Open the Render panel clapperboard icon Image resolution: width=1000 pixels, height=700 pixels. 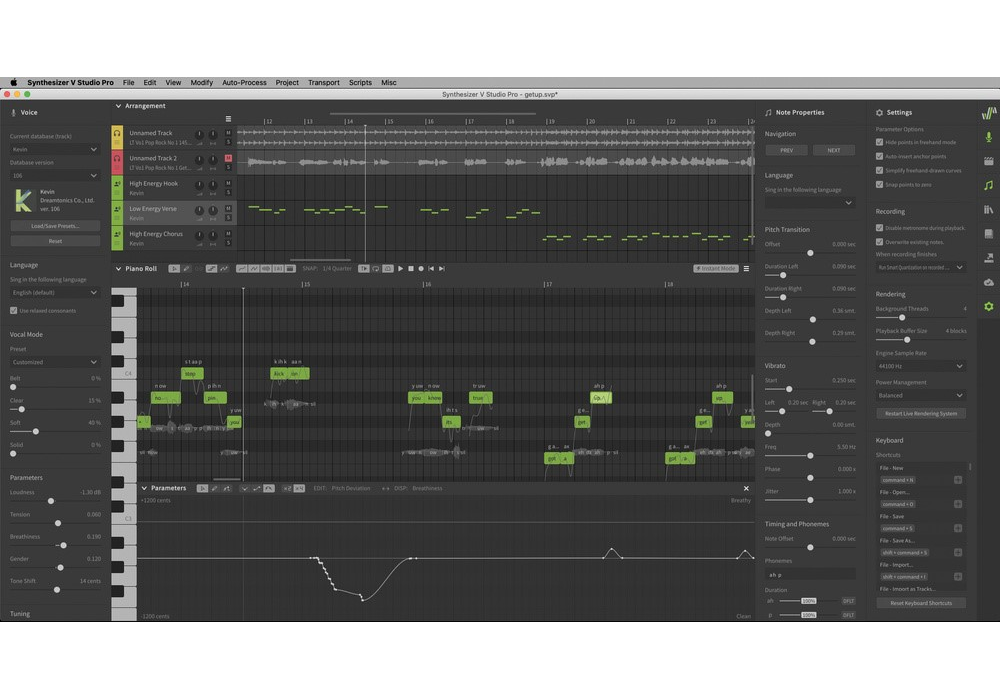tap(989, 161)
